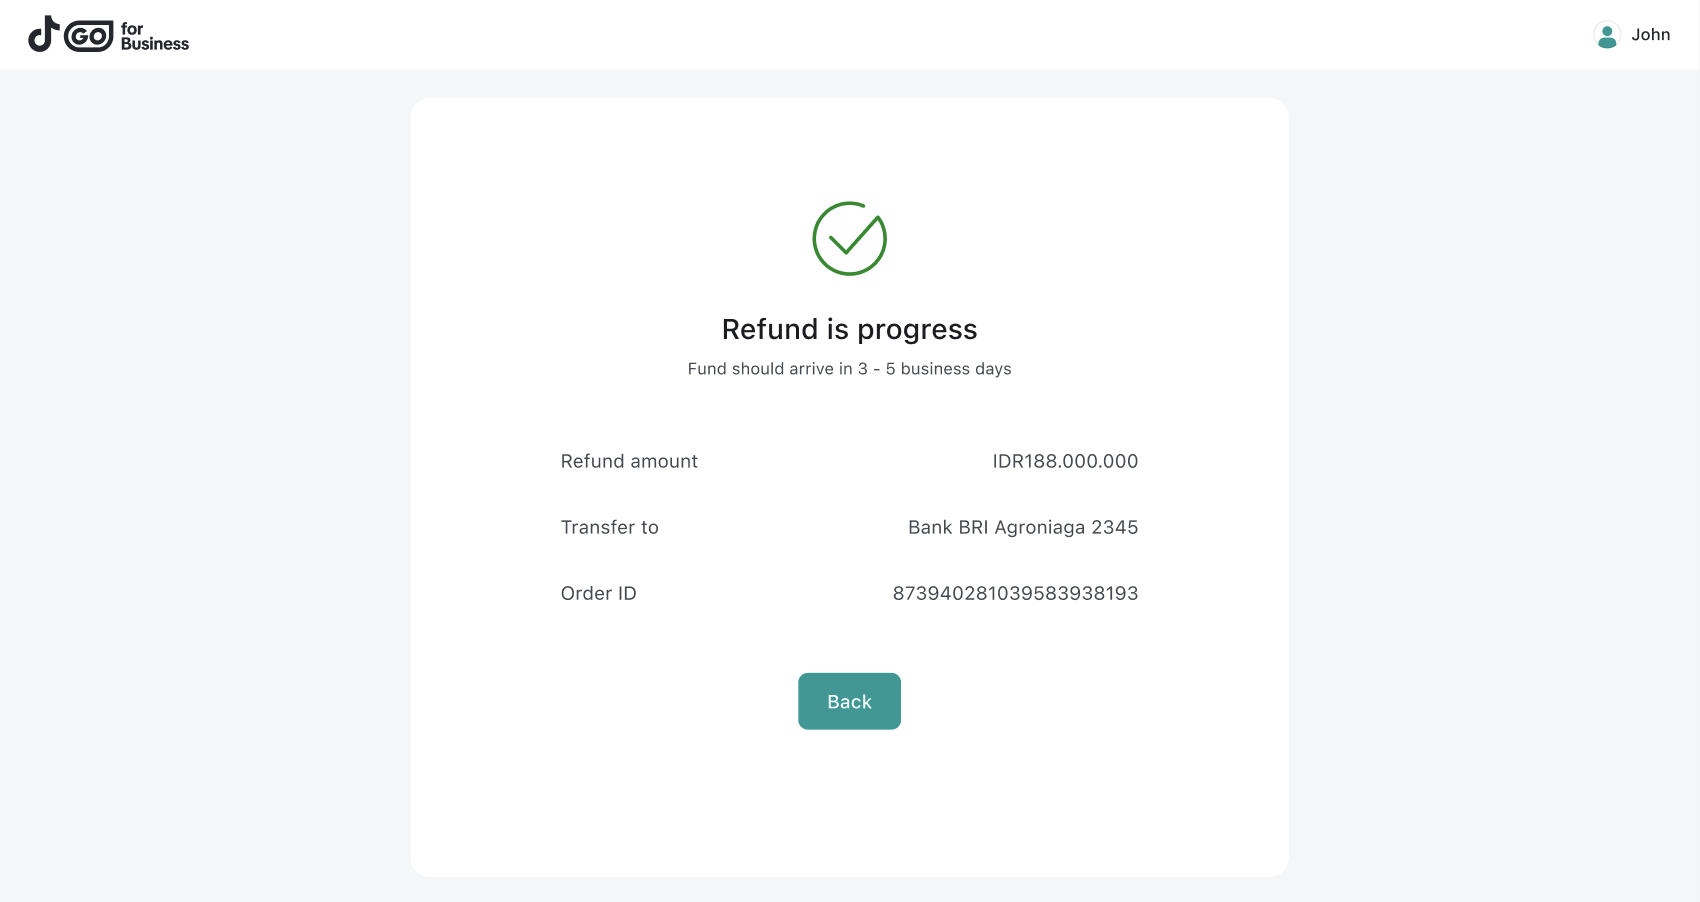Click the TikTok note logo icon
The width and height of the screenshot is (1700, 902).
(x=43, y=34)
